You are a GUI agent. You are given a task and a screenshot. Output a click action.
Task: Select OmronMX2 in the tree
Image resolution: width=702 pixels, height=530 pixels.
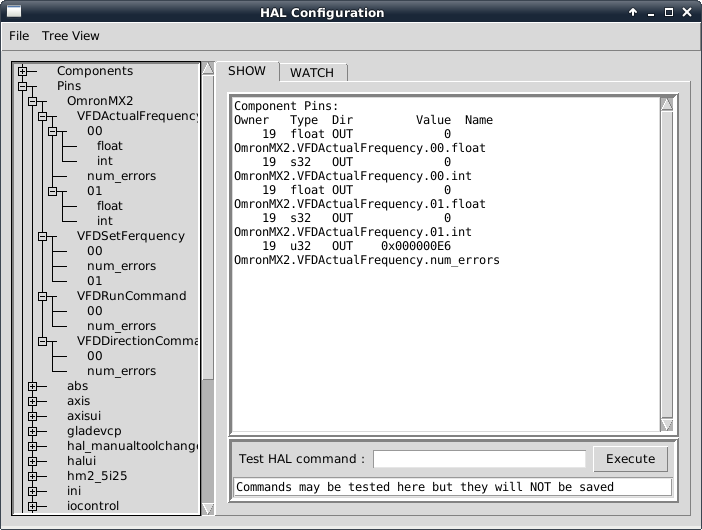[x=100, y=101]
